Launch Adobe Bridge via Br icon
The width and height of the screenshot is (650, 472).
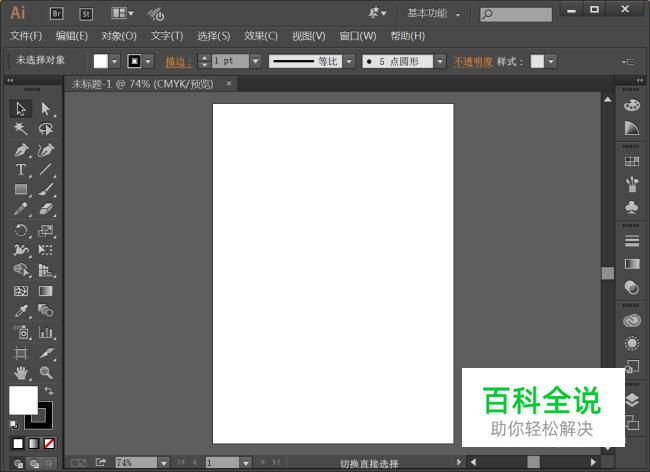tap(57, 13)
